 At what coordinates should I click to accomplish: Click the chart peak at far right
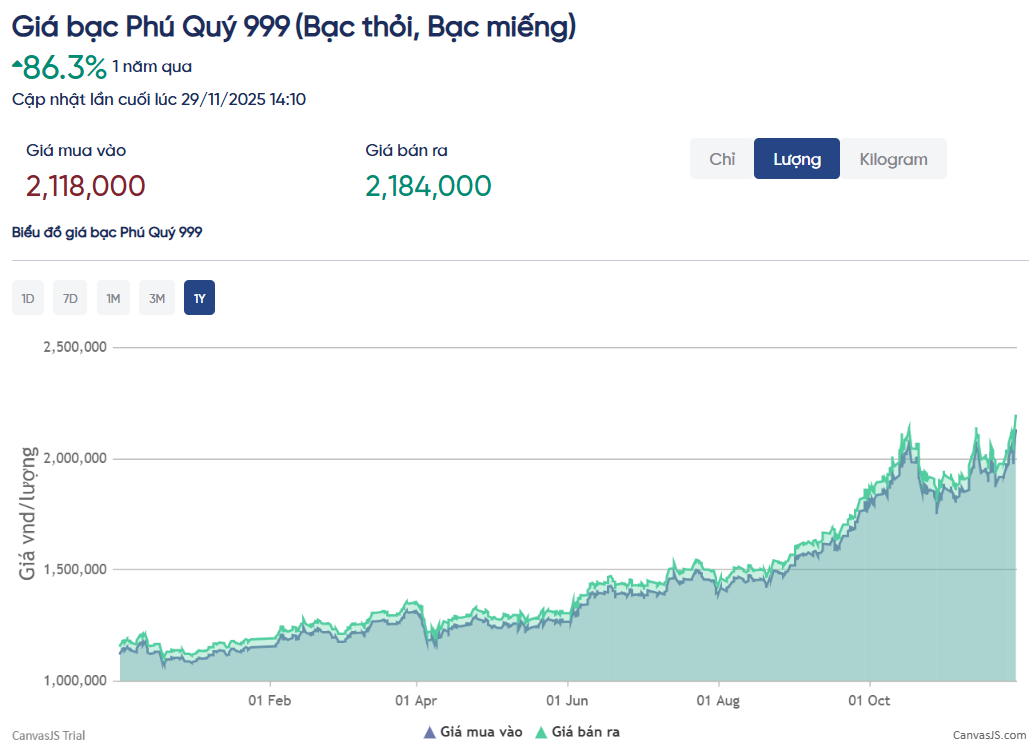(x=1016, y=416)
